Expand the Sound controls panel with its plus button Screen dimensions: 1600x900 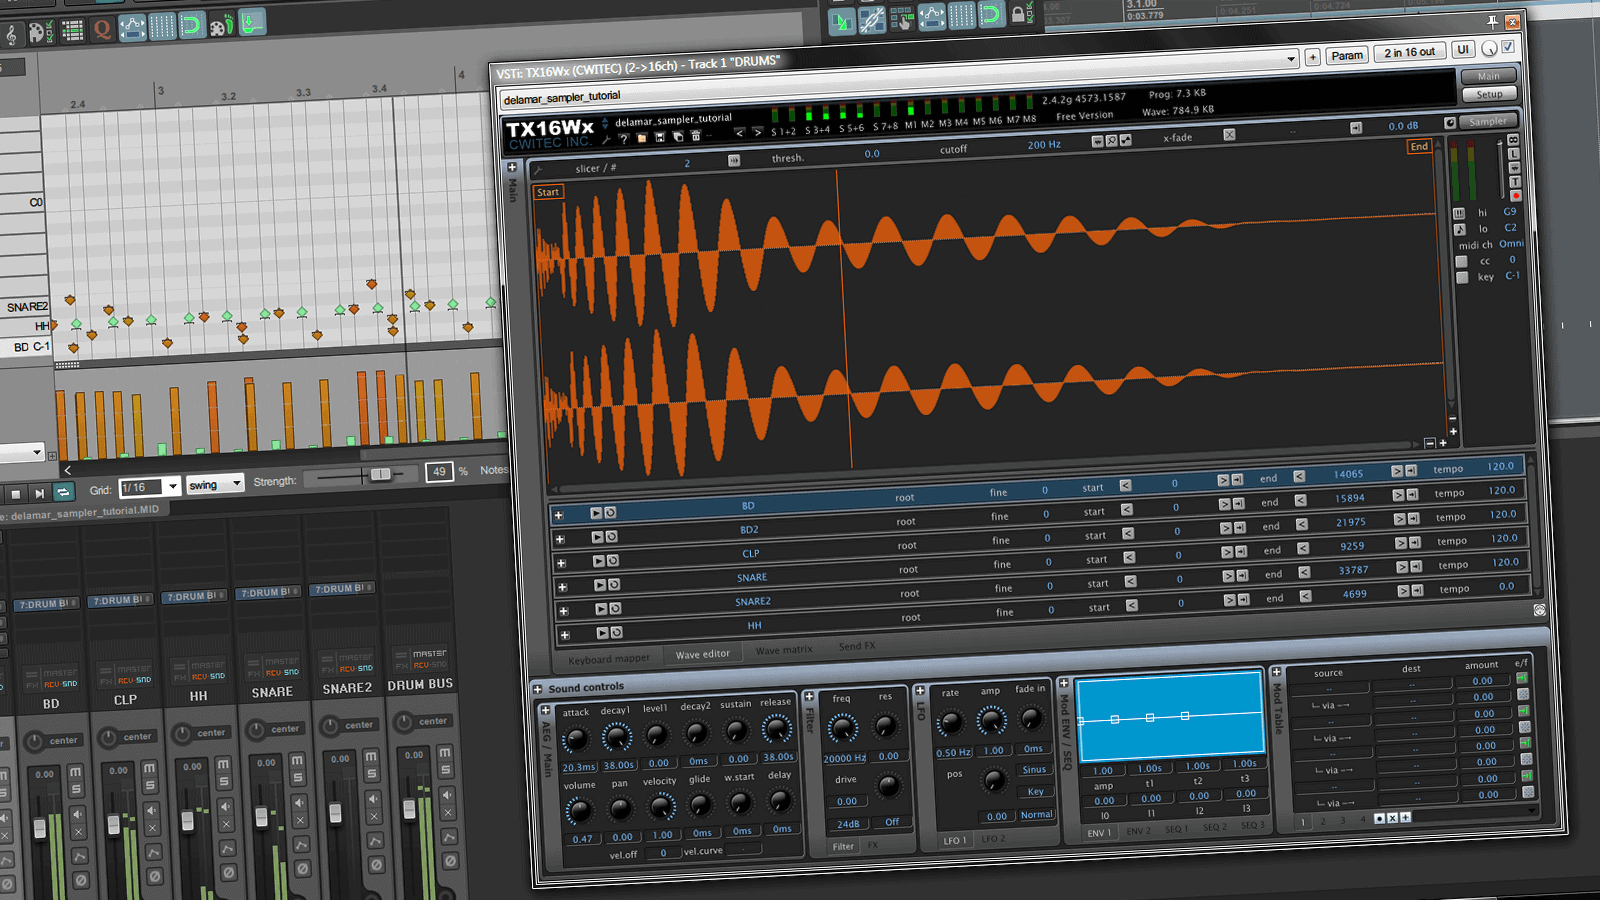pyautogui.click(x=537, y=687)
